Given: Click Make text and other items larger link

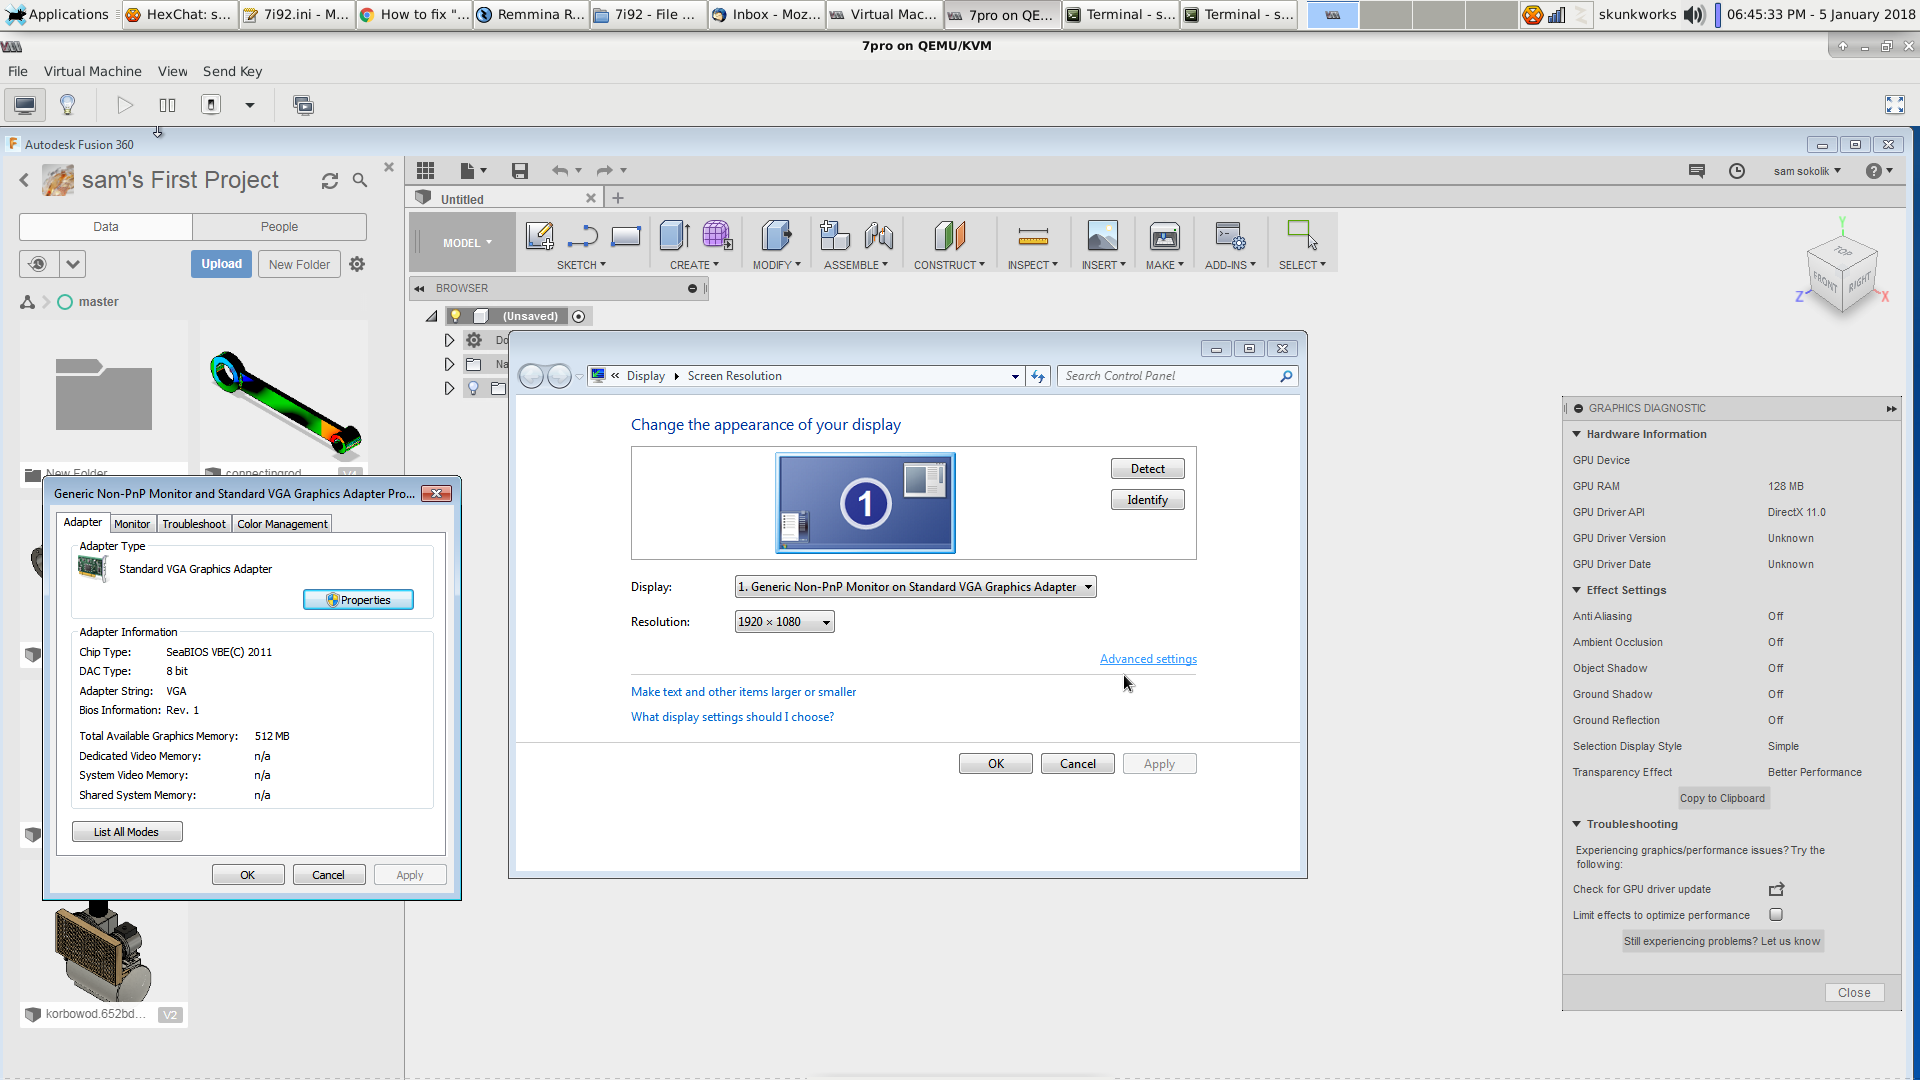Looking at the screenshot, I should (743, 692).
